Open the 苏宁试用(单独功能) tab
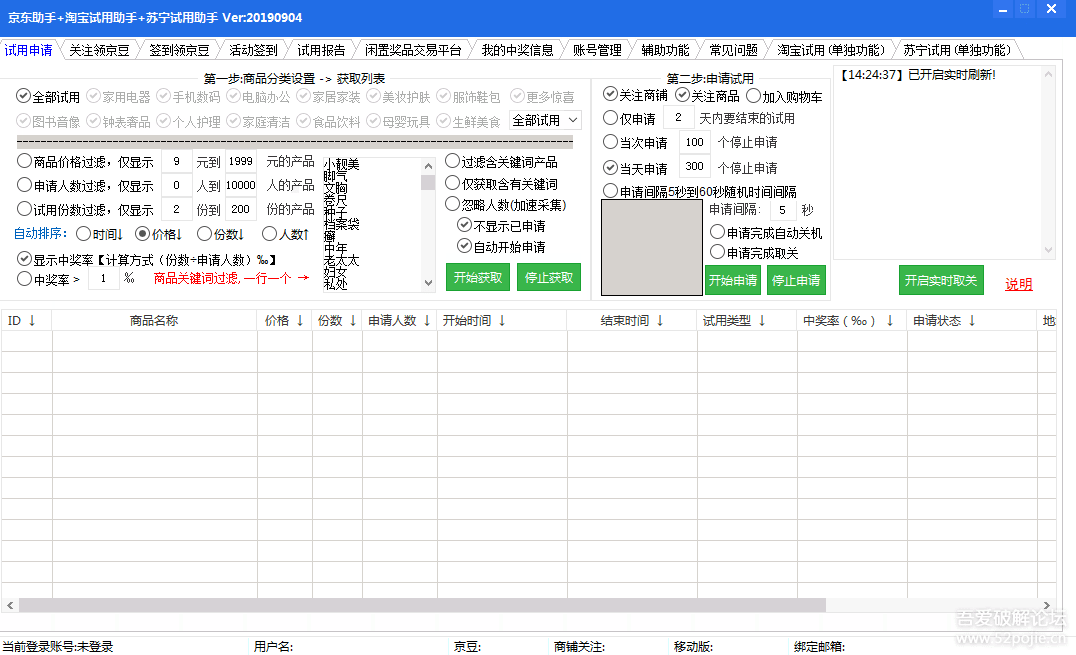 [x=957, y=50]
